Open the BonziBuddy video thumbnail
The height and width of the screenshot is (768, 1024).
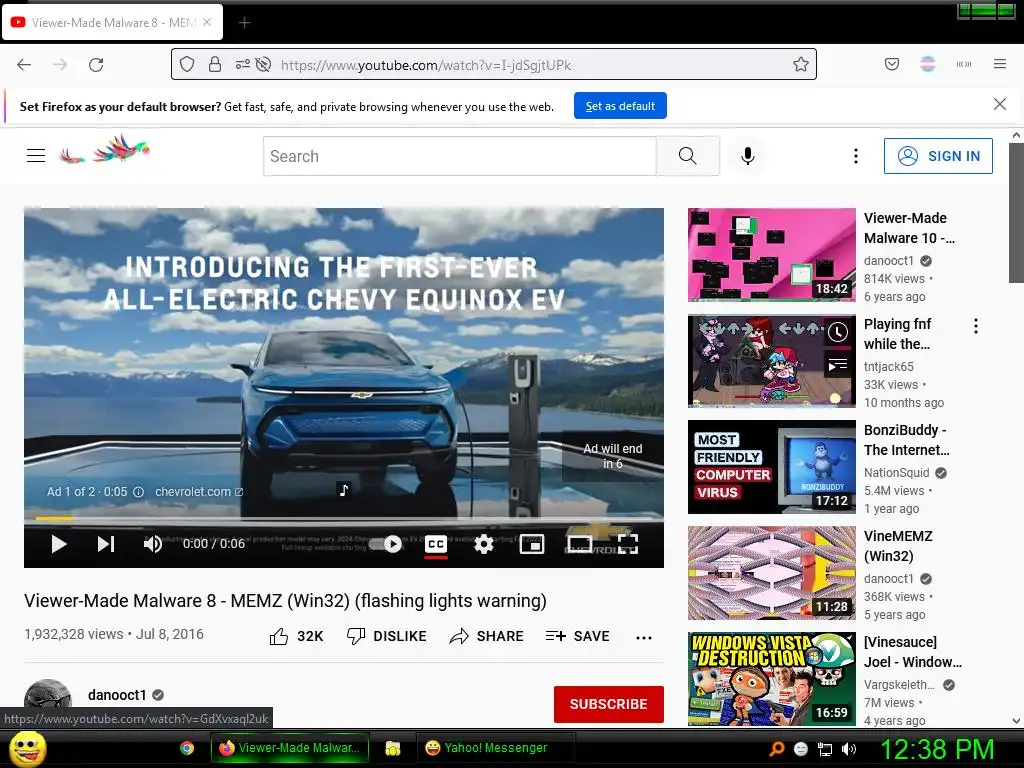click(x=771, y=467)
